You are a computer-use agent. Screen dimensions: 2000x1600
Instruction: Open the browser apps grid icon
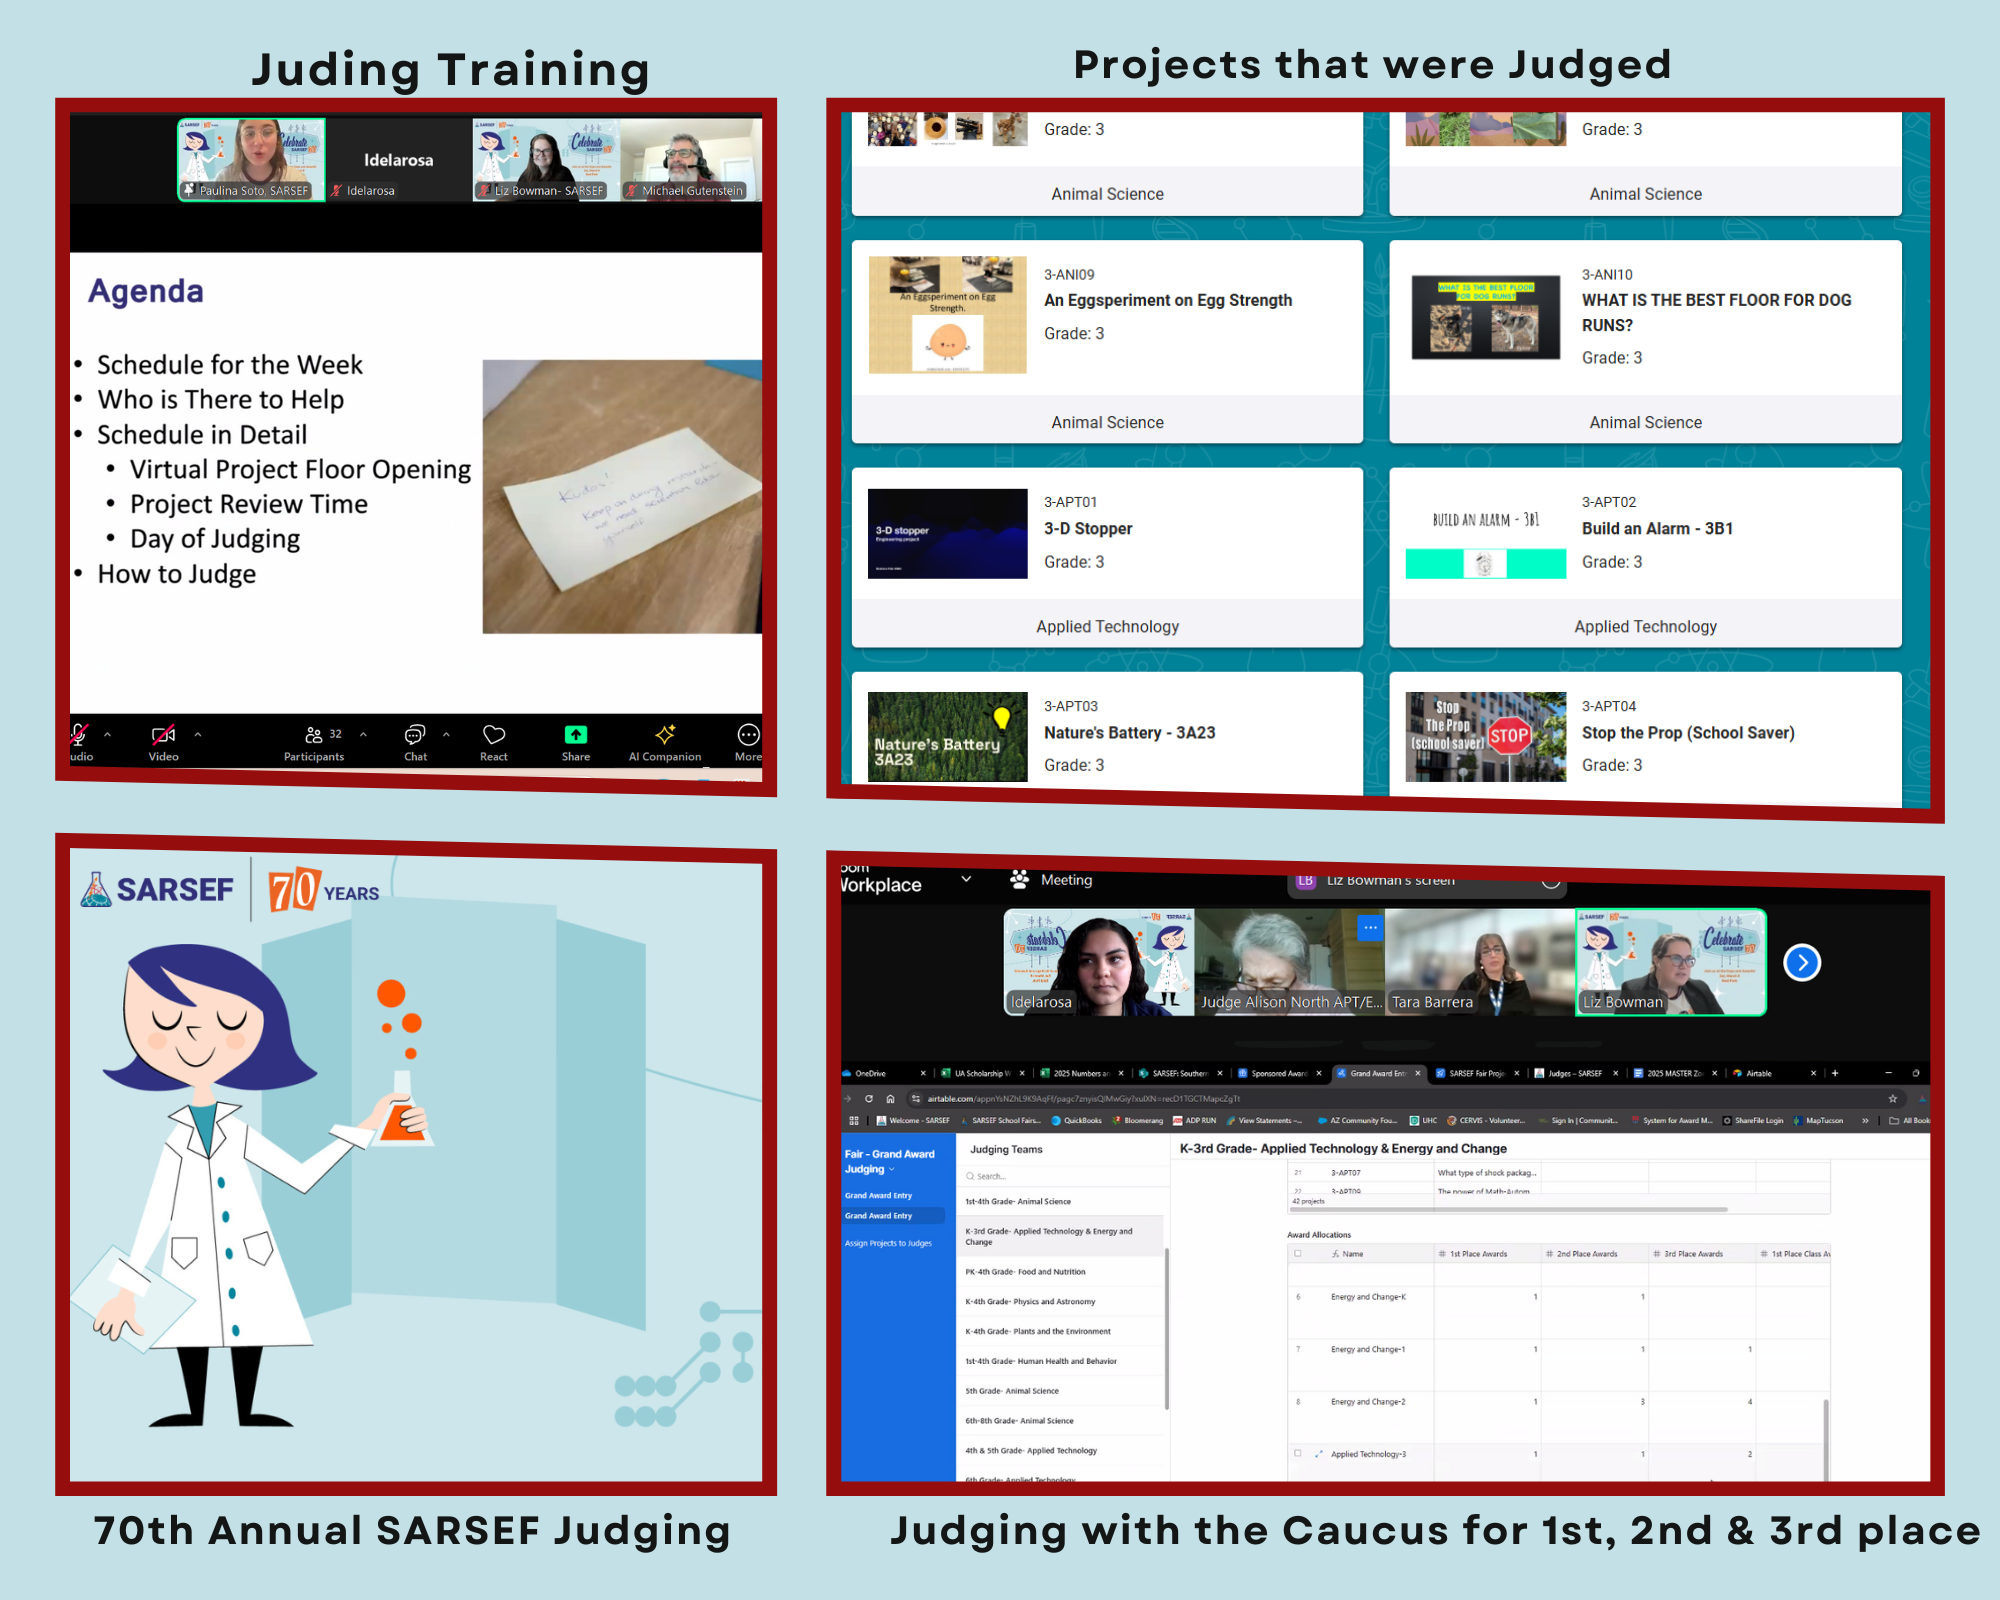click(x=854, y=1120)
